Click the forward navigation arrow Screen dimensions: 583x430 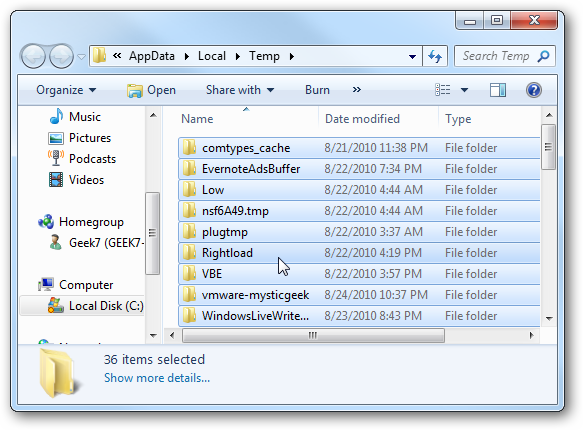pyautogui.click(x=61, y=56)
